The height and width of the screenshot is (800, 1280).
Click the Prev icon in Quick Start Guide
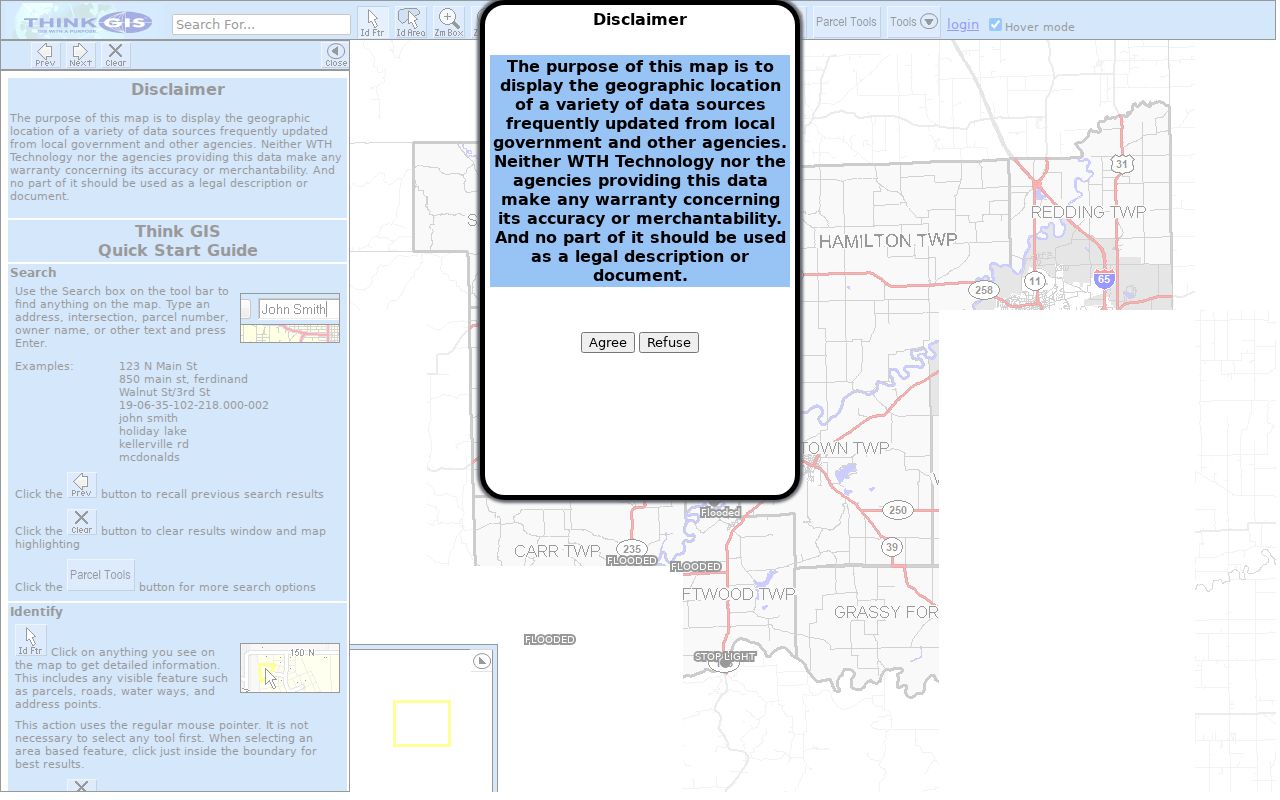click(x=81, y=486)
